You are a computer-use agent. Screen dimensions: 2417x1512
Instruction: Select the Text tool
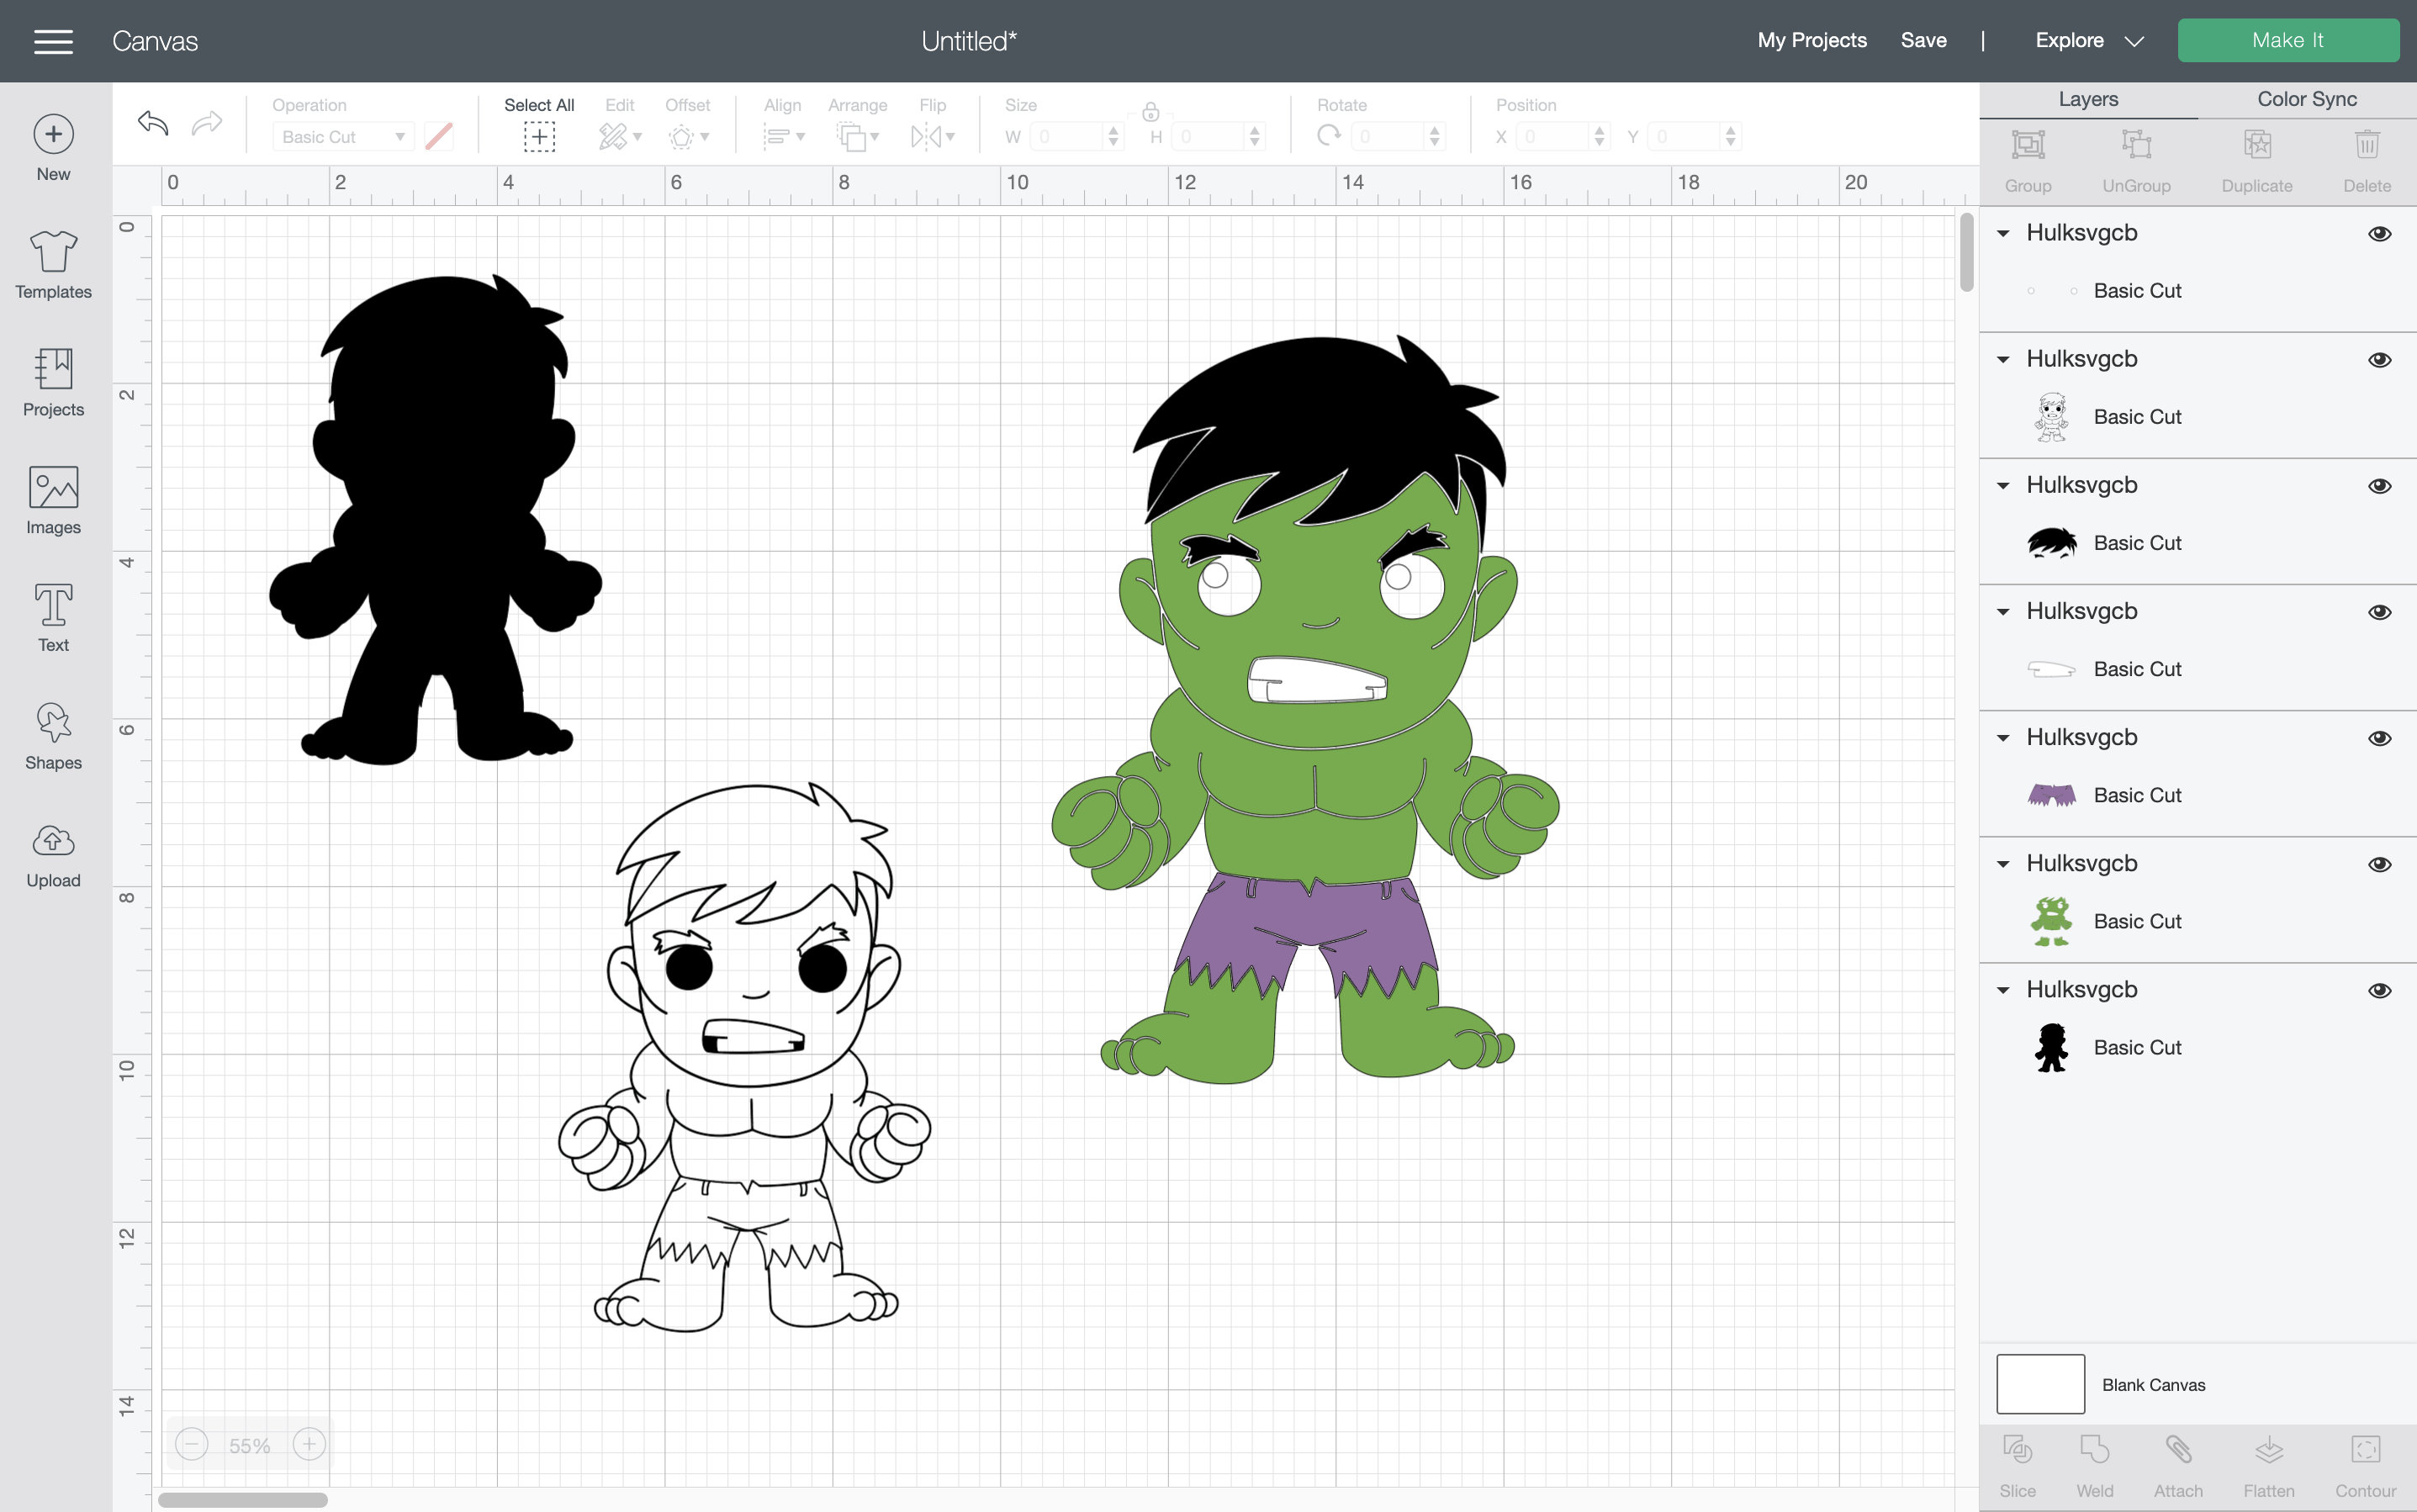(53, 619)
